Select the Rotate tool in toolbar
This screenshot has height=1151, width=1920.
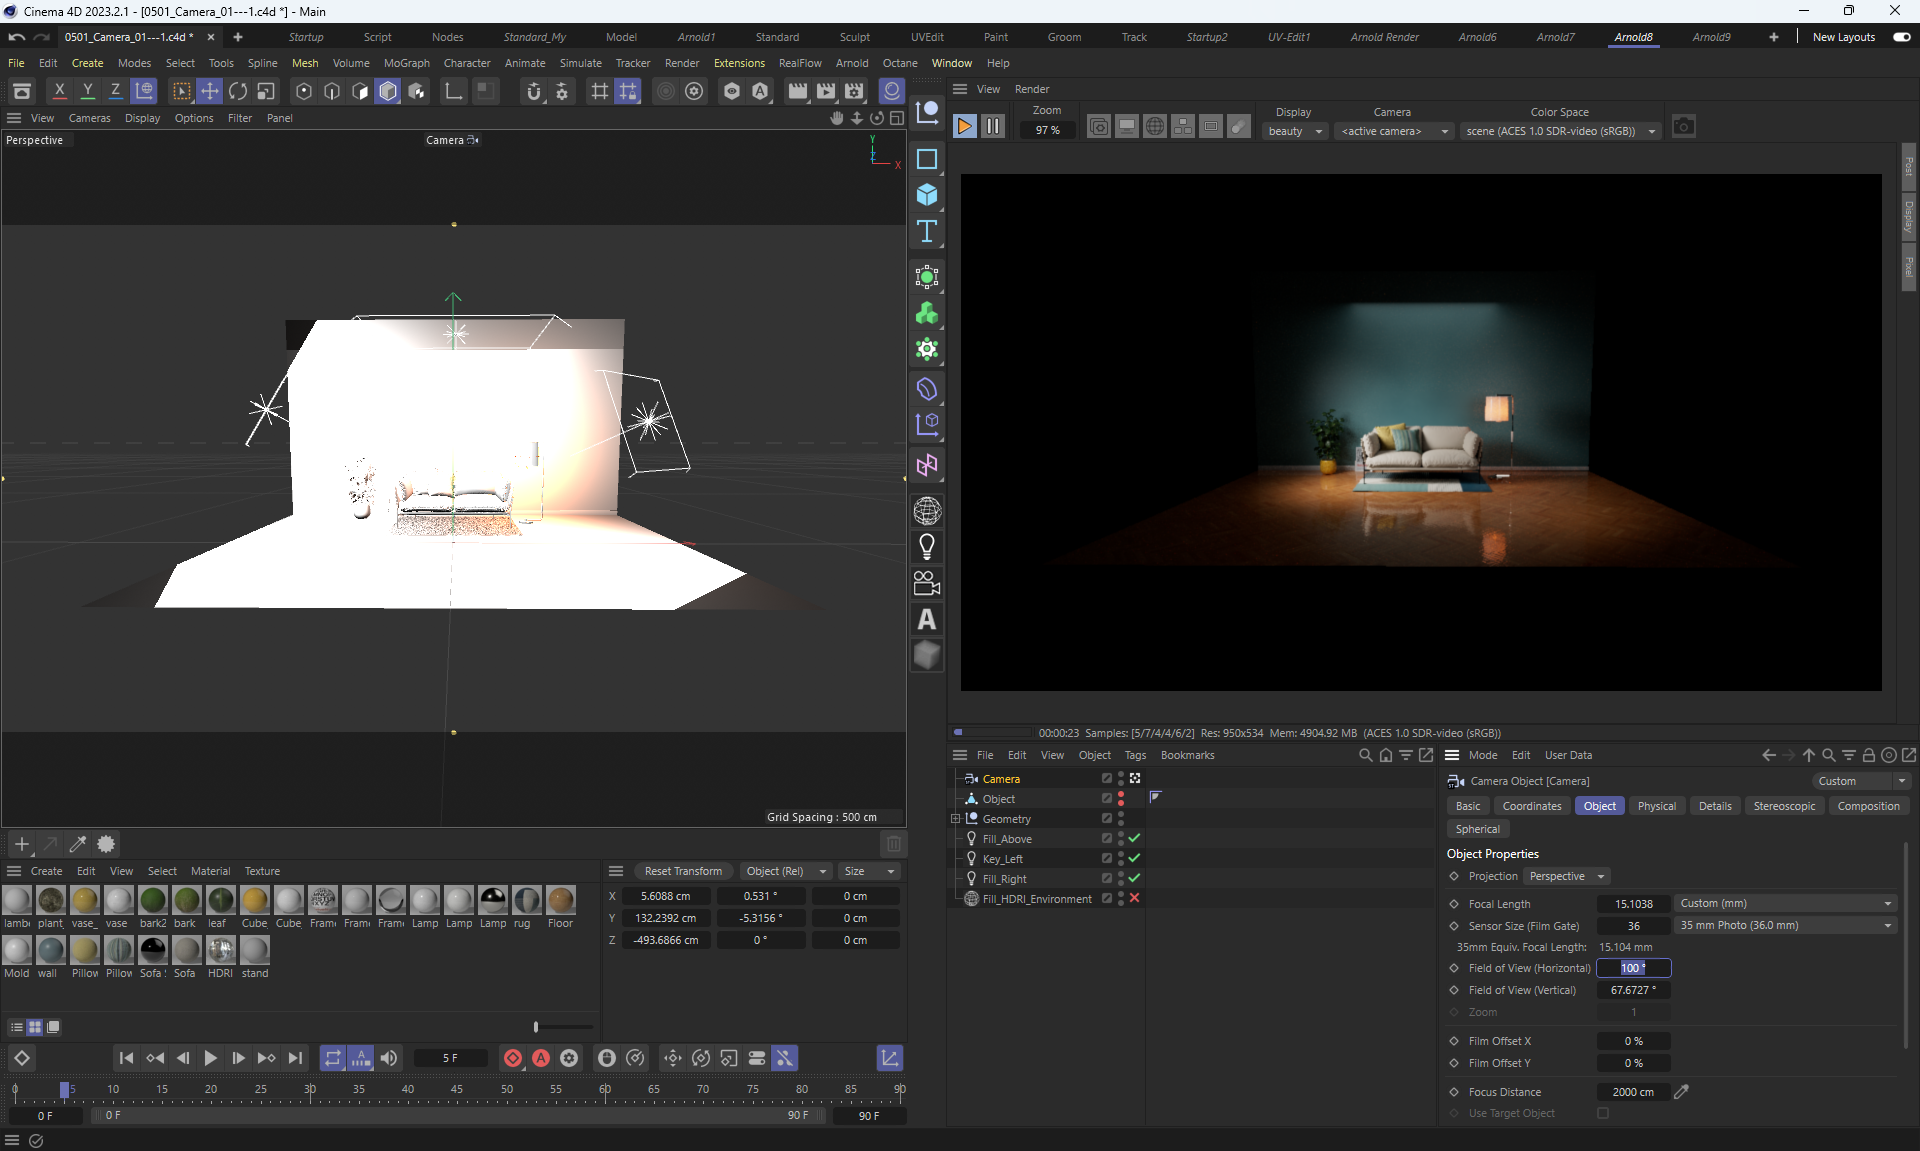pos(238,91)
